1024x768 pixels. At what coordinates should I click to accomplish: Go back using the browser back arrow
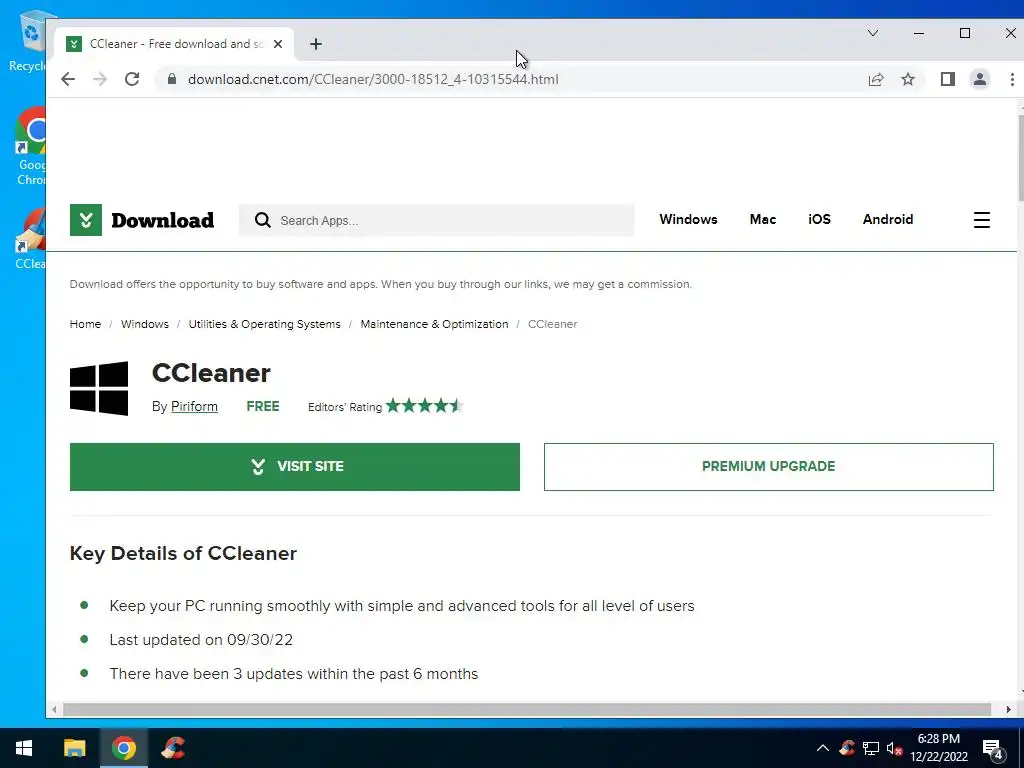(x=68, y=79)
